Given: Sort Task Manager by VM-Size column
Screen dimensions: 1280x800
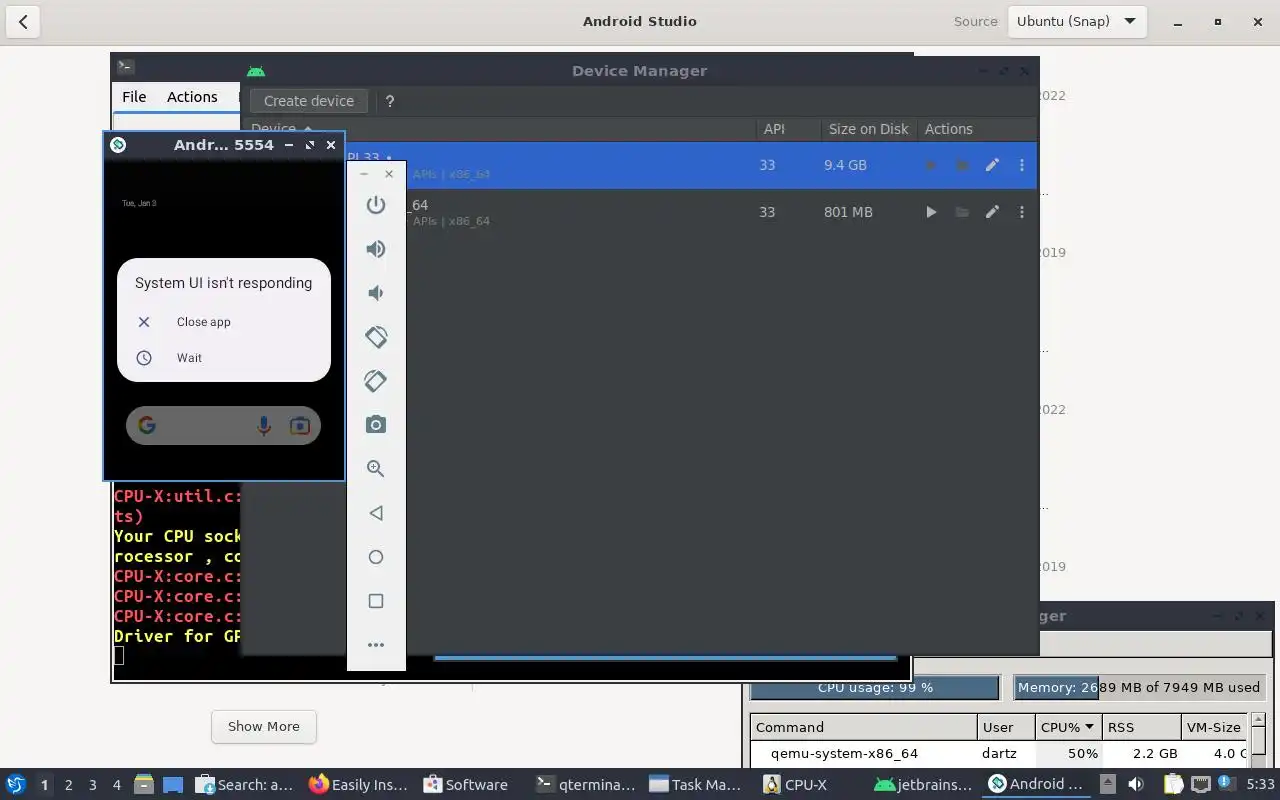Looking at the screenshot, I should 1213,727.
